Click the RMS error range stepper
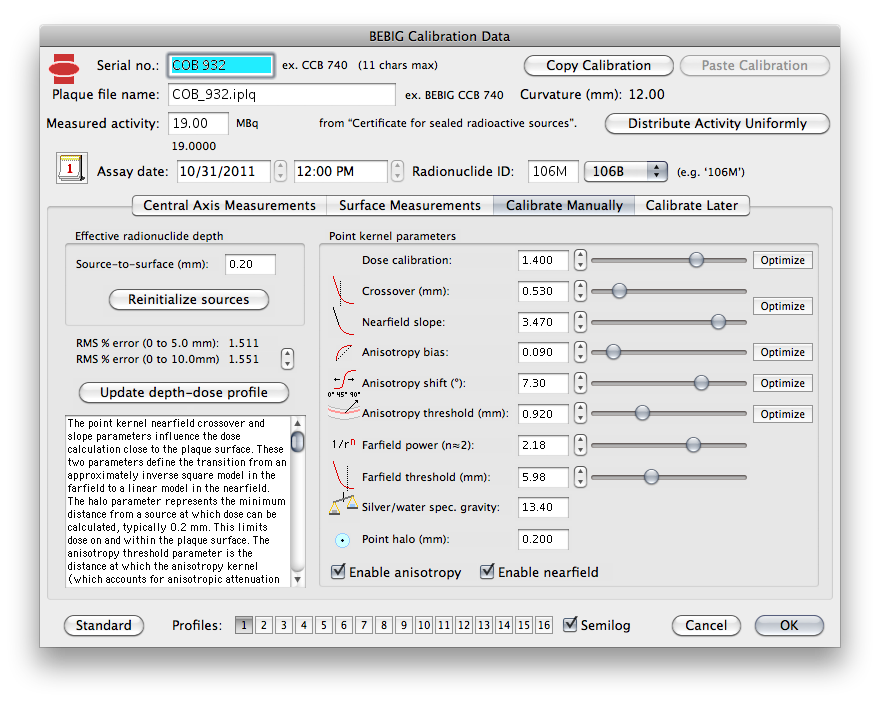This screenshot has height=702, width=880. click(287, 359)
